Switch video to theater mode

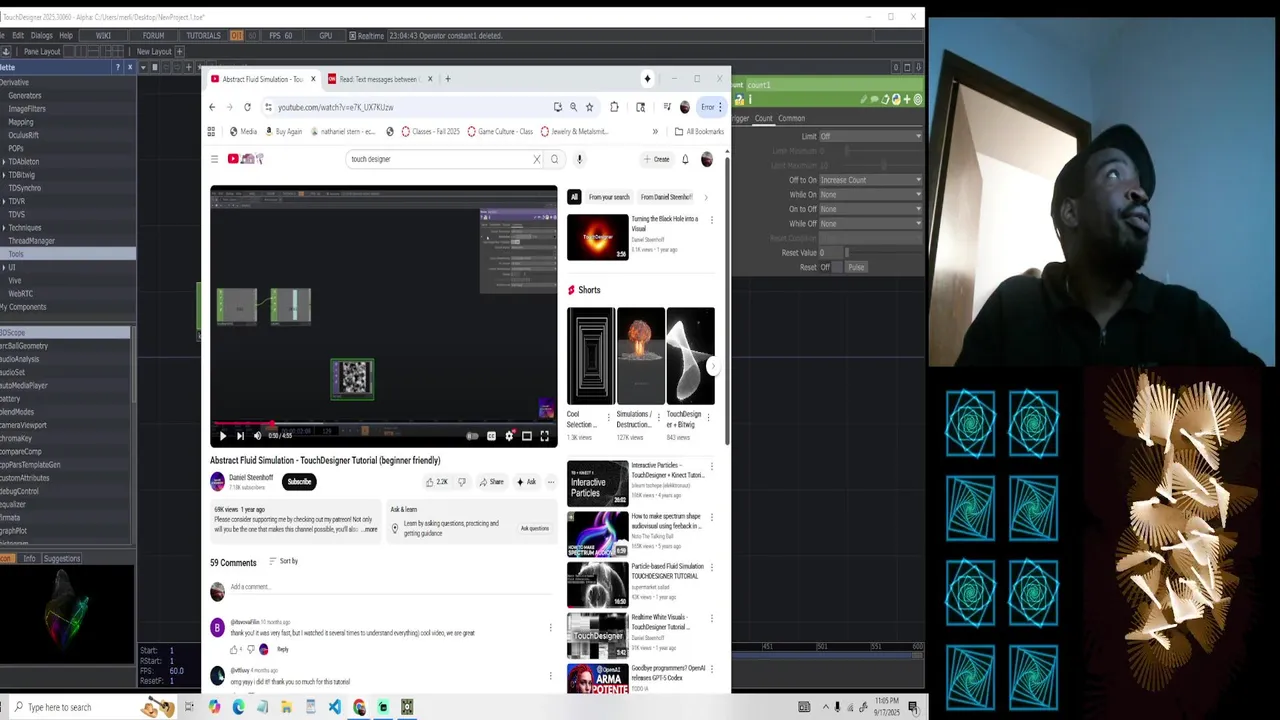[x=527, y=436]
